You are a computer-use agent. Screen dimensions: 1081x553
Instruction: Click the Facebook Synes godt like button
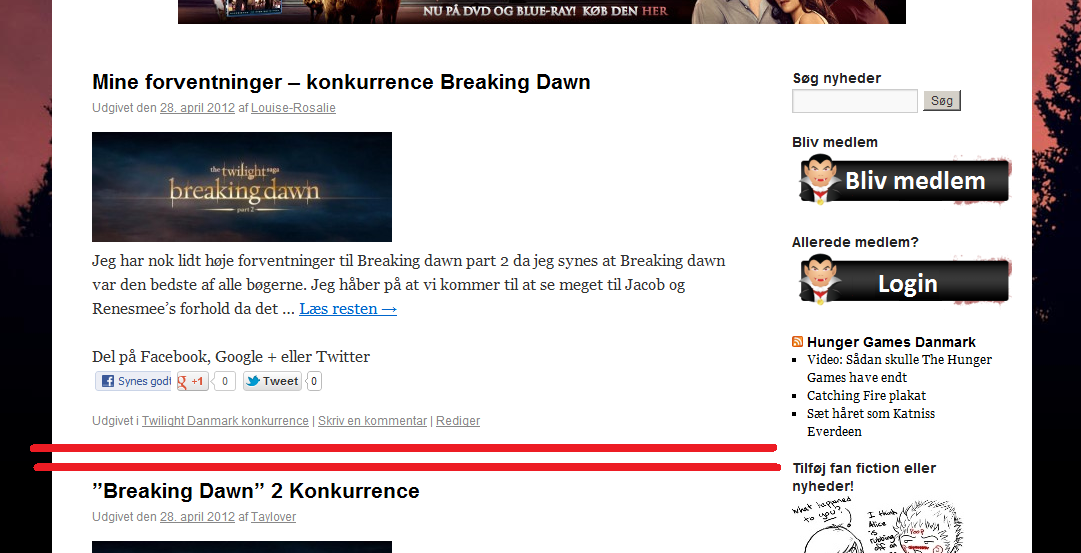133,381
